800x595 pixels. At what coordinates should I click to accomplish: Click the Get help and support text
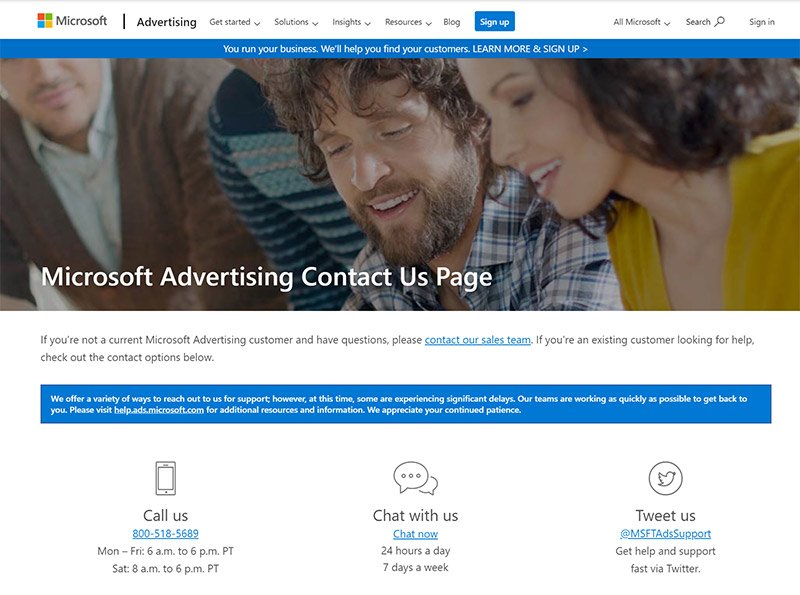coord(665,551)
